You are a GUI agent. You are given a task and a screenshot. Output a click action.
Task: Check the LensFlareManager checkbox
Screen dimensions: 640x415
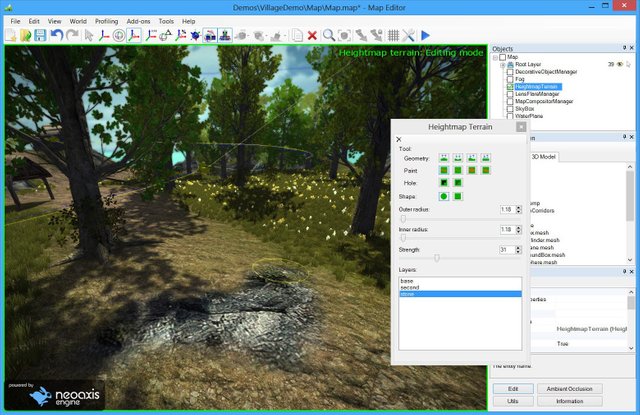pos(510,94)
